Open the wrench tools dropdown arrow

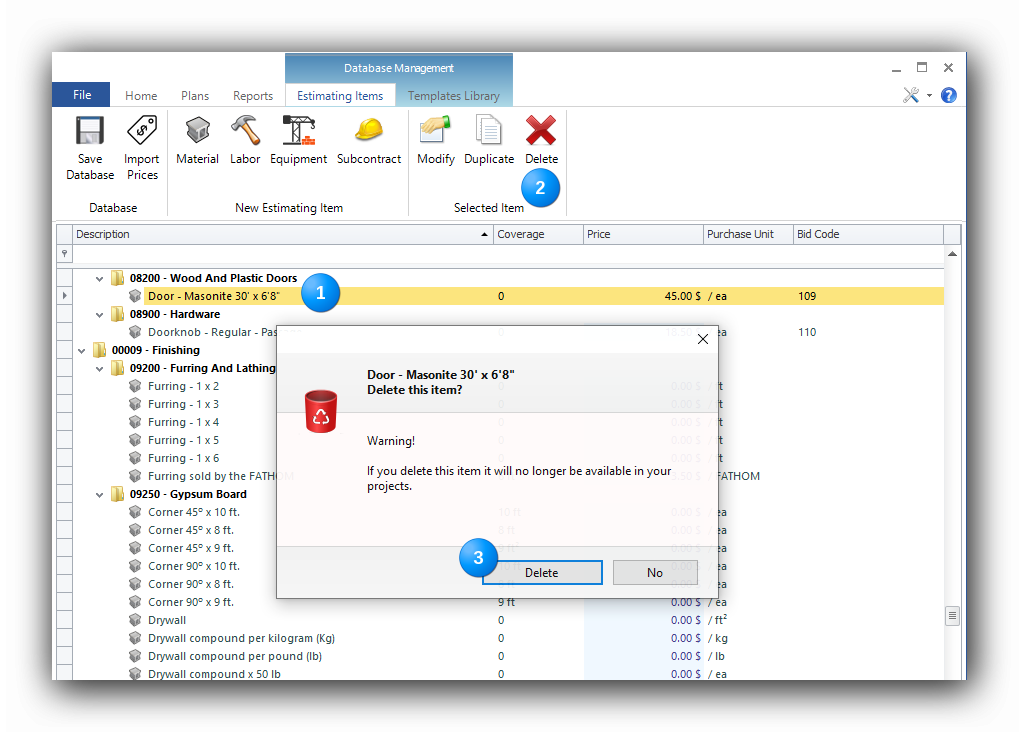coord(929,96)
